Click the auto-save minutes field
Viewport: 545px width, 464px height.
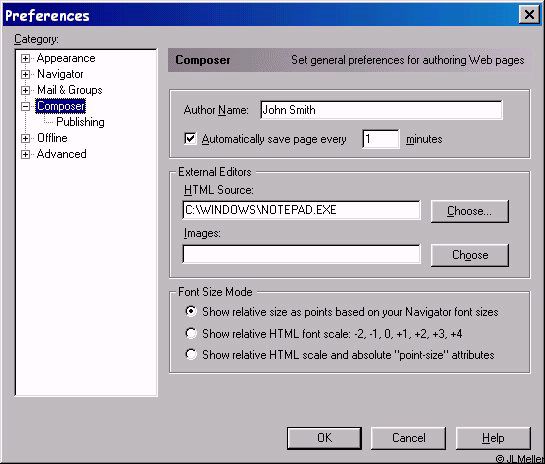pyautogui.click(x=381, y=139)
